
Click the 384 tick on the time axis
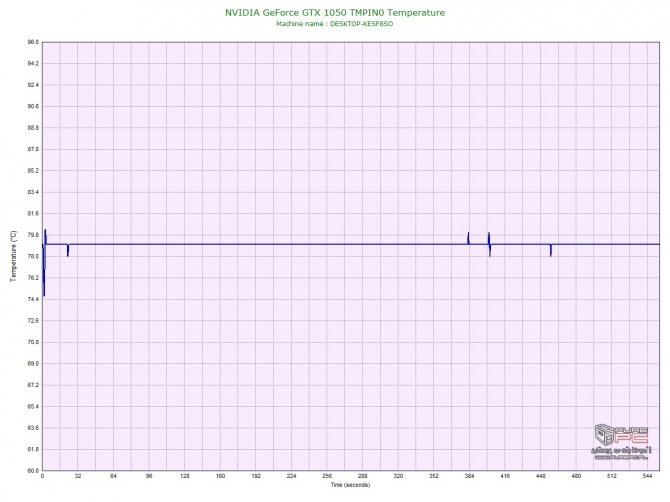click(x=469, y=476)
